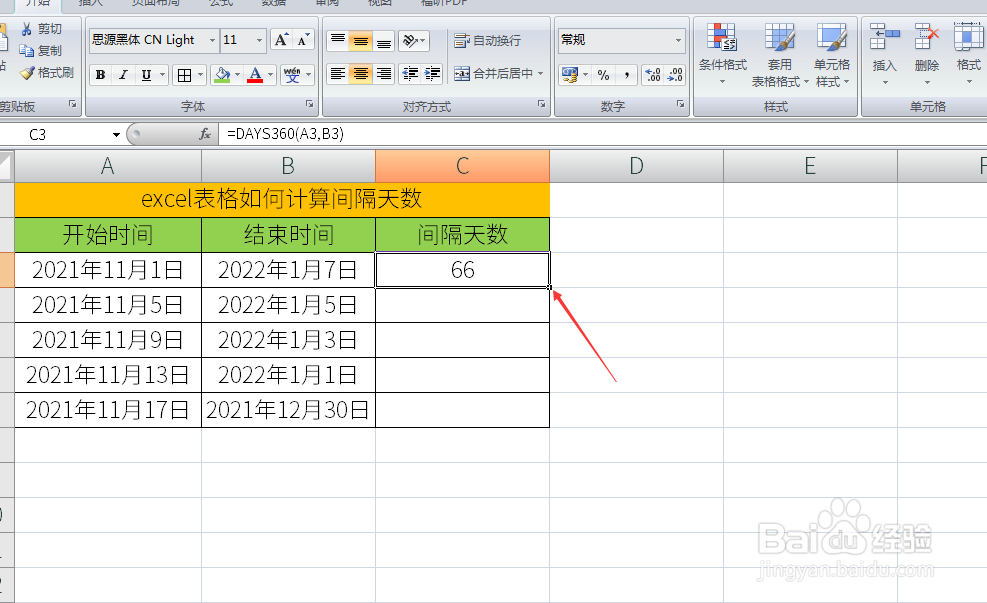Open clipboard group dialog launcher
The height and width of the screenshot is (603, 987).
pos(72,104)
